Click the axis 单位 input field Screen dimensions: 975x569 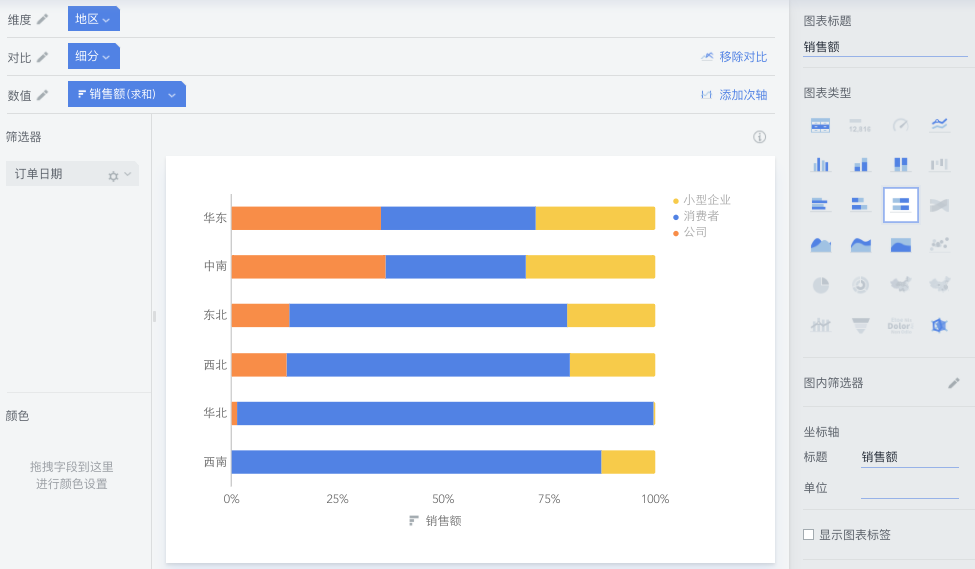click(910, 488)
